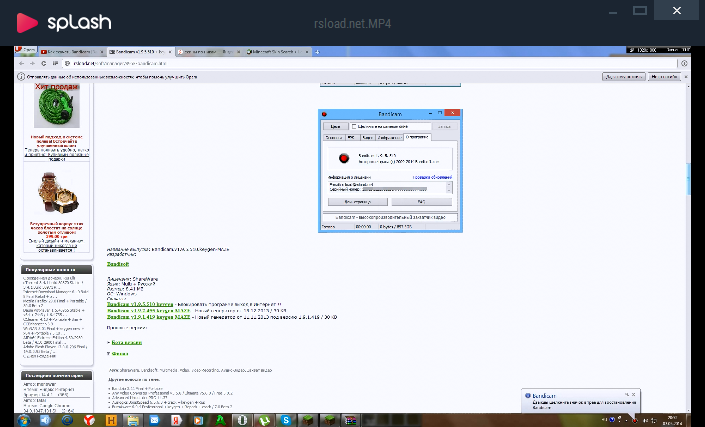Screen dimensions: 705x427
Task: Select the active Bandicam rsload browser tab
Action: point(141,52)
